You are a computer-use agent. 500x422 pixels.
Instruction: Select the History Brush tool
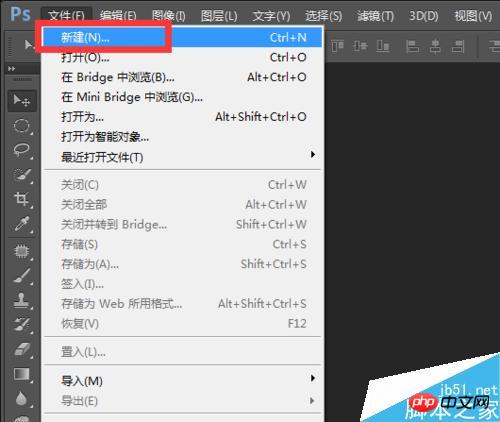[x=21, y=325]
